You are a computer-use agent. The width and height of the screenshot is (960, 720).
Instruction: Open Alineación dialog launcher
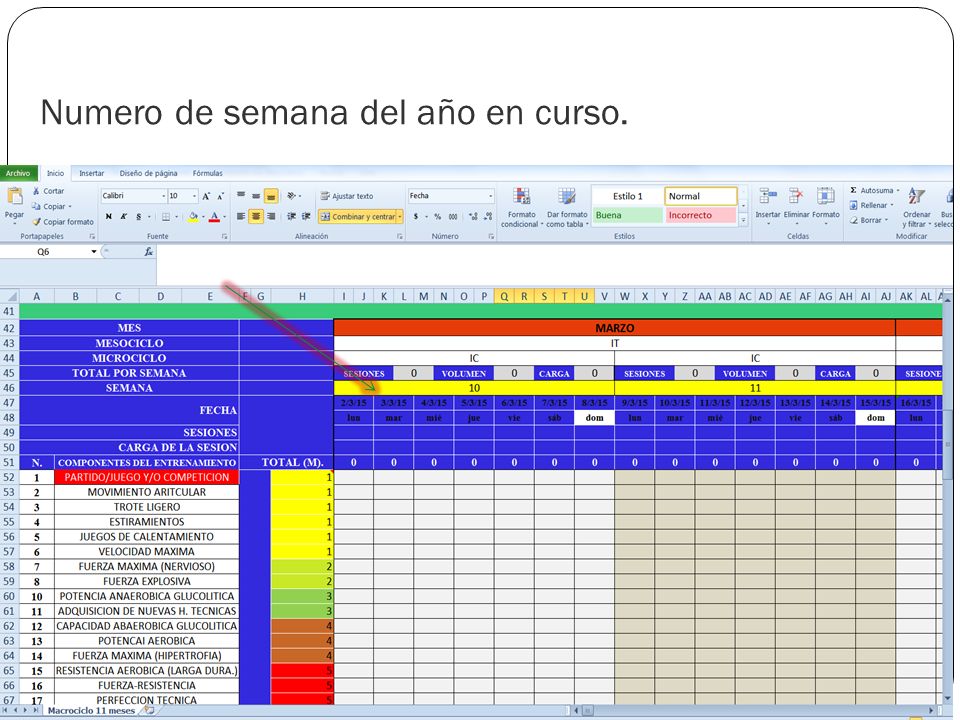tap(399, 236)
